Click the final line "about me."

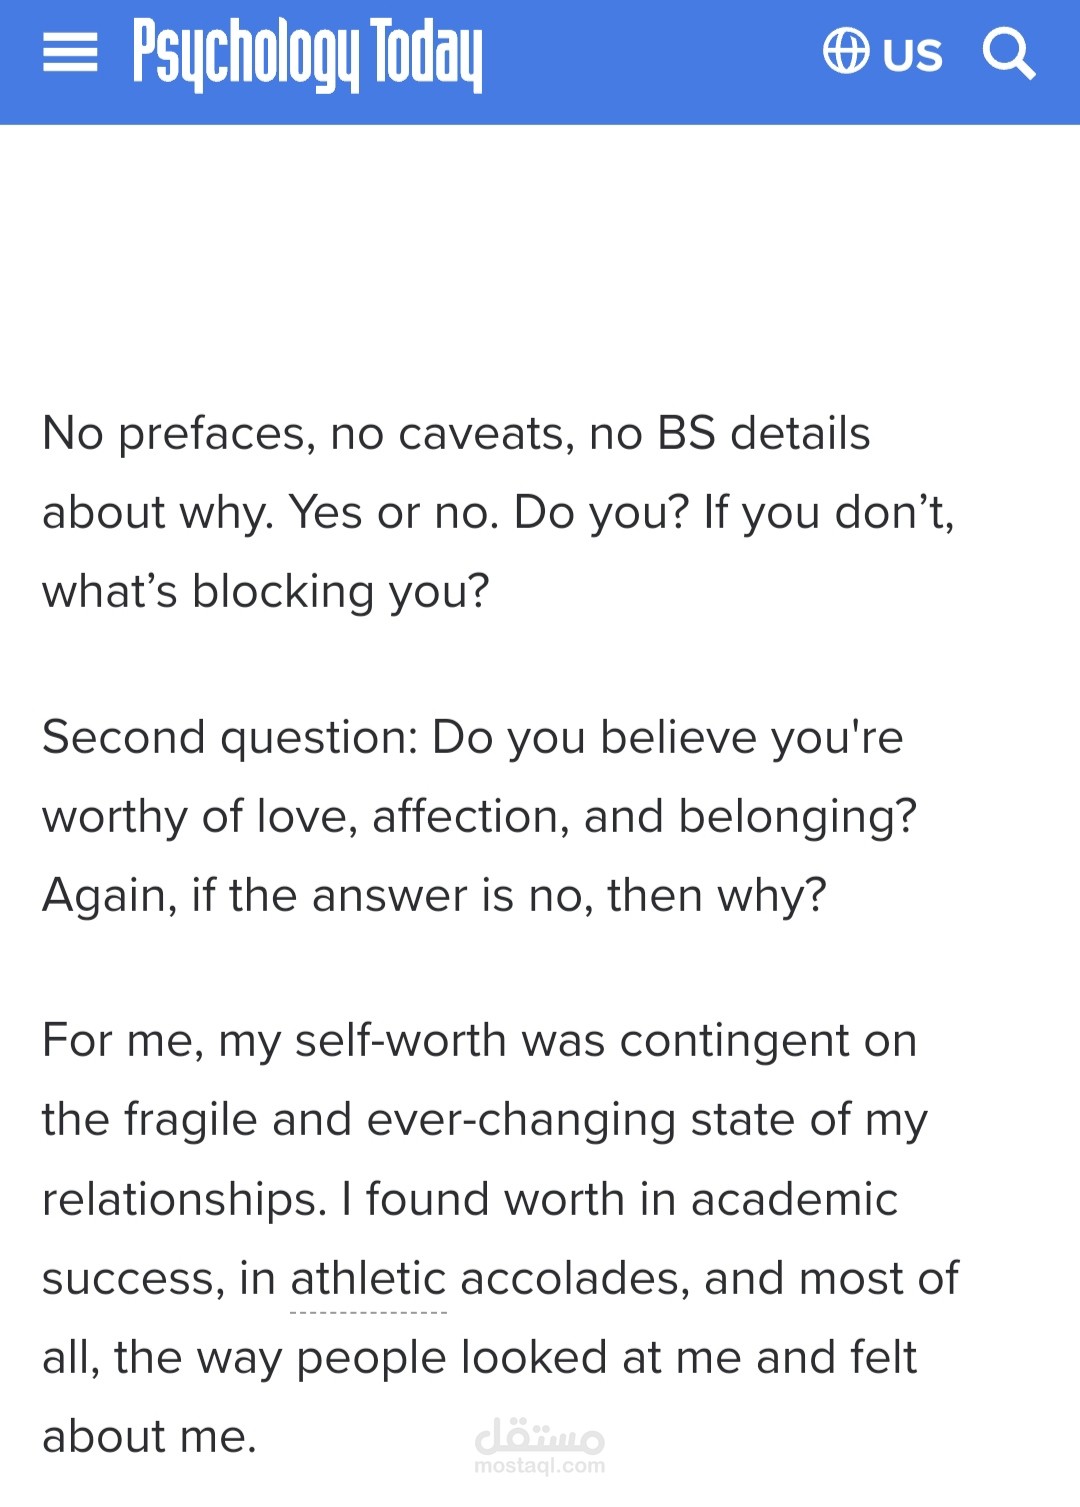pos(150,1437)
